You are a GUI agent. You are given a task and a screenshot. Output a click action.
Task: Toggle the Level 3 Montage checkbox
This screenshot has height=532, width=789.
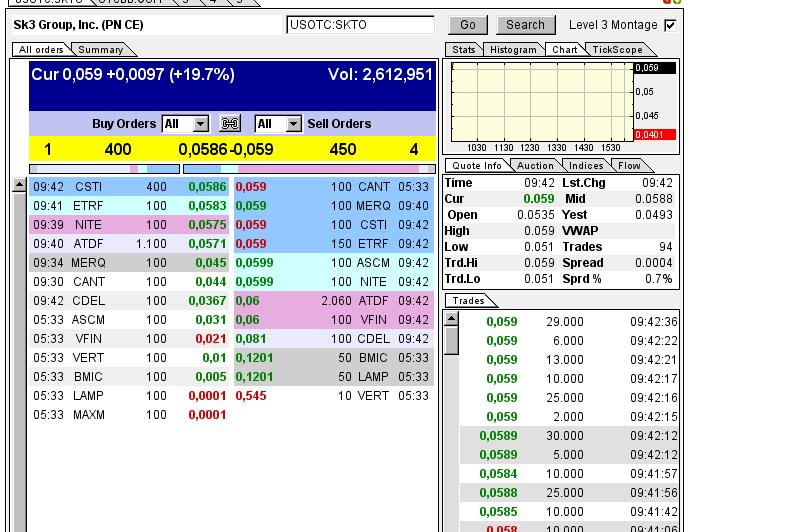tap(670, 25)
